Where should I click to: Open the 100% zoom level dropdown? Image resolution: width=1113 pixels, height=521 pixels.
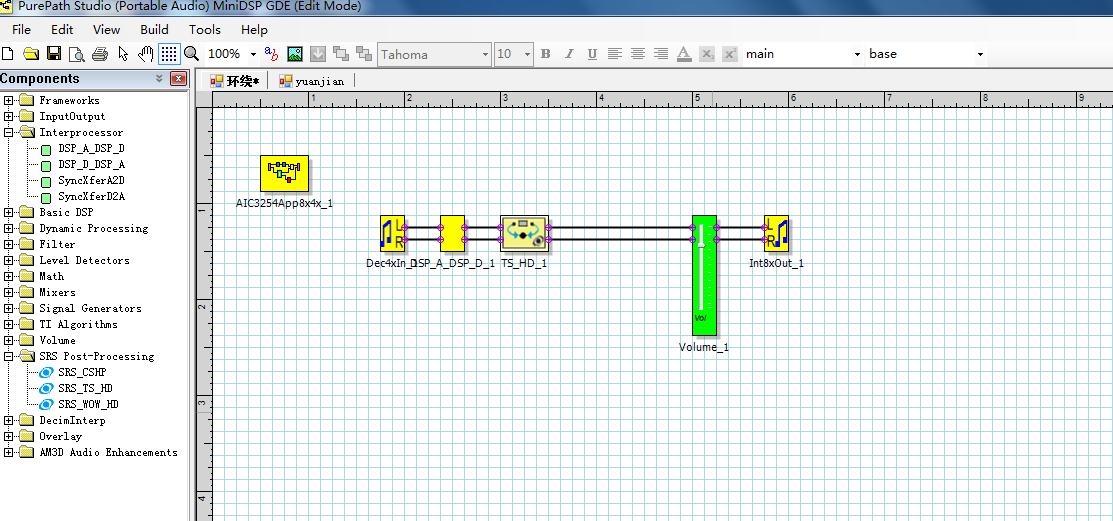(x=253, y=54)
